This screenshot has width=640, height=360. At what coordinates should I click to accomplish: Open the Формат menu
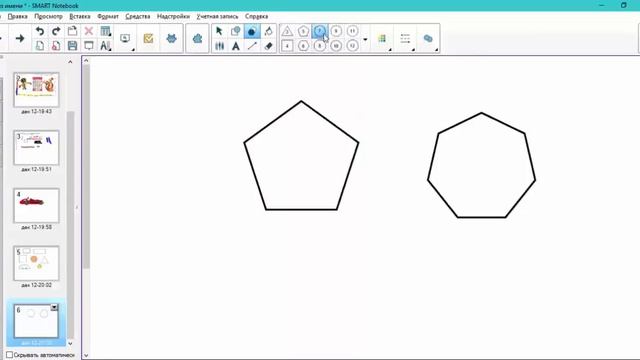(108, 16)
